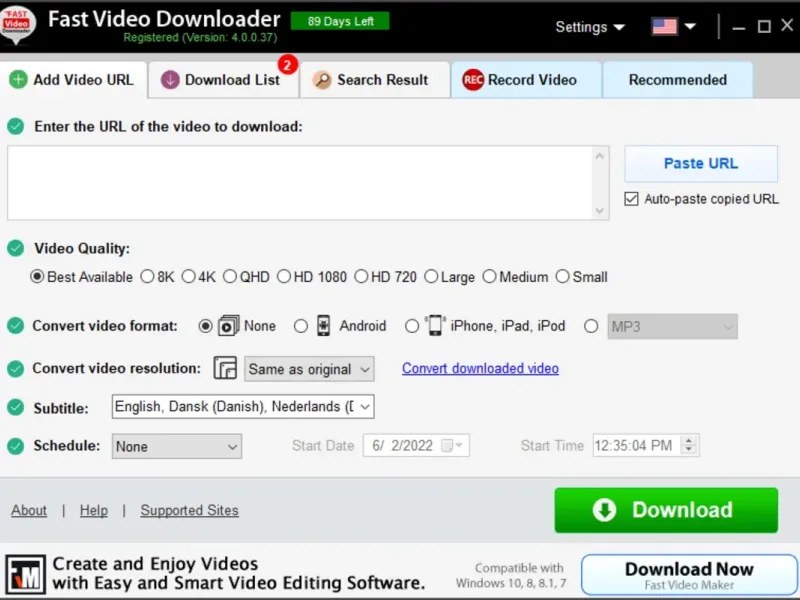Click the green check beside Convert video resolution
The width and height of the screenshot is (800, 600).
(x=16, y=368)
